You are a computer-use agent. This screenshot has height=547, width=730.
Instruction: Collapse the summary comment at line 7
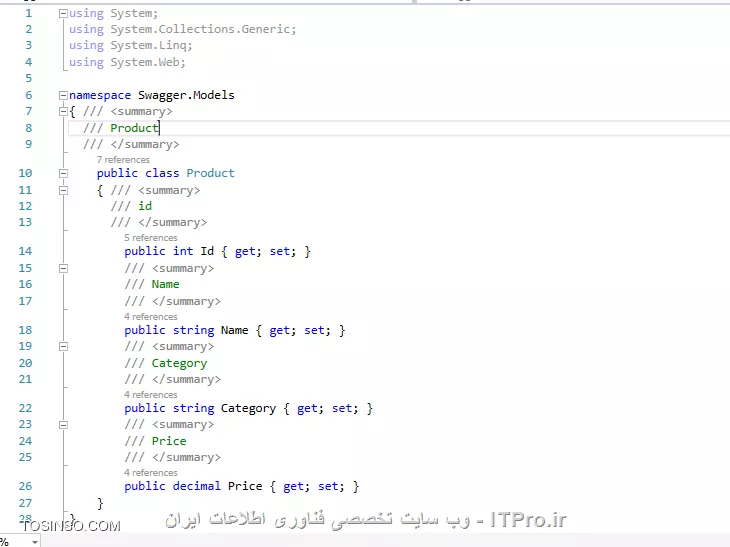[63, 112]
